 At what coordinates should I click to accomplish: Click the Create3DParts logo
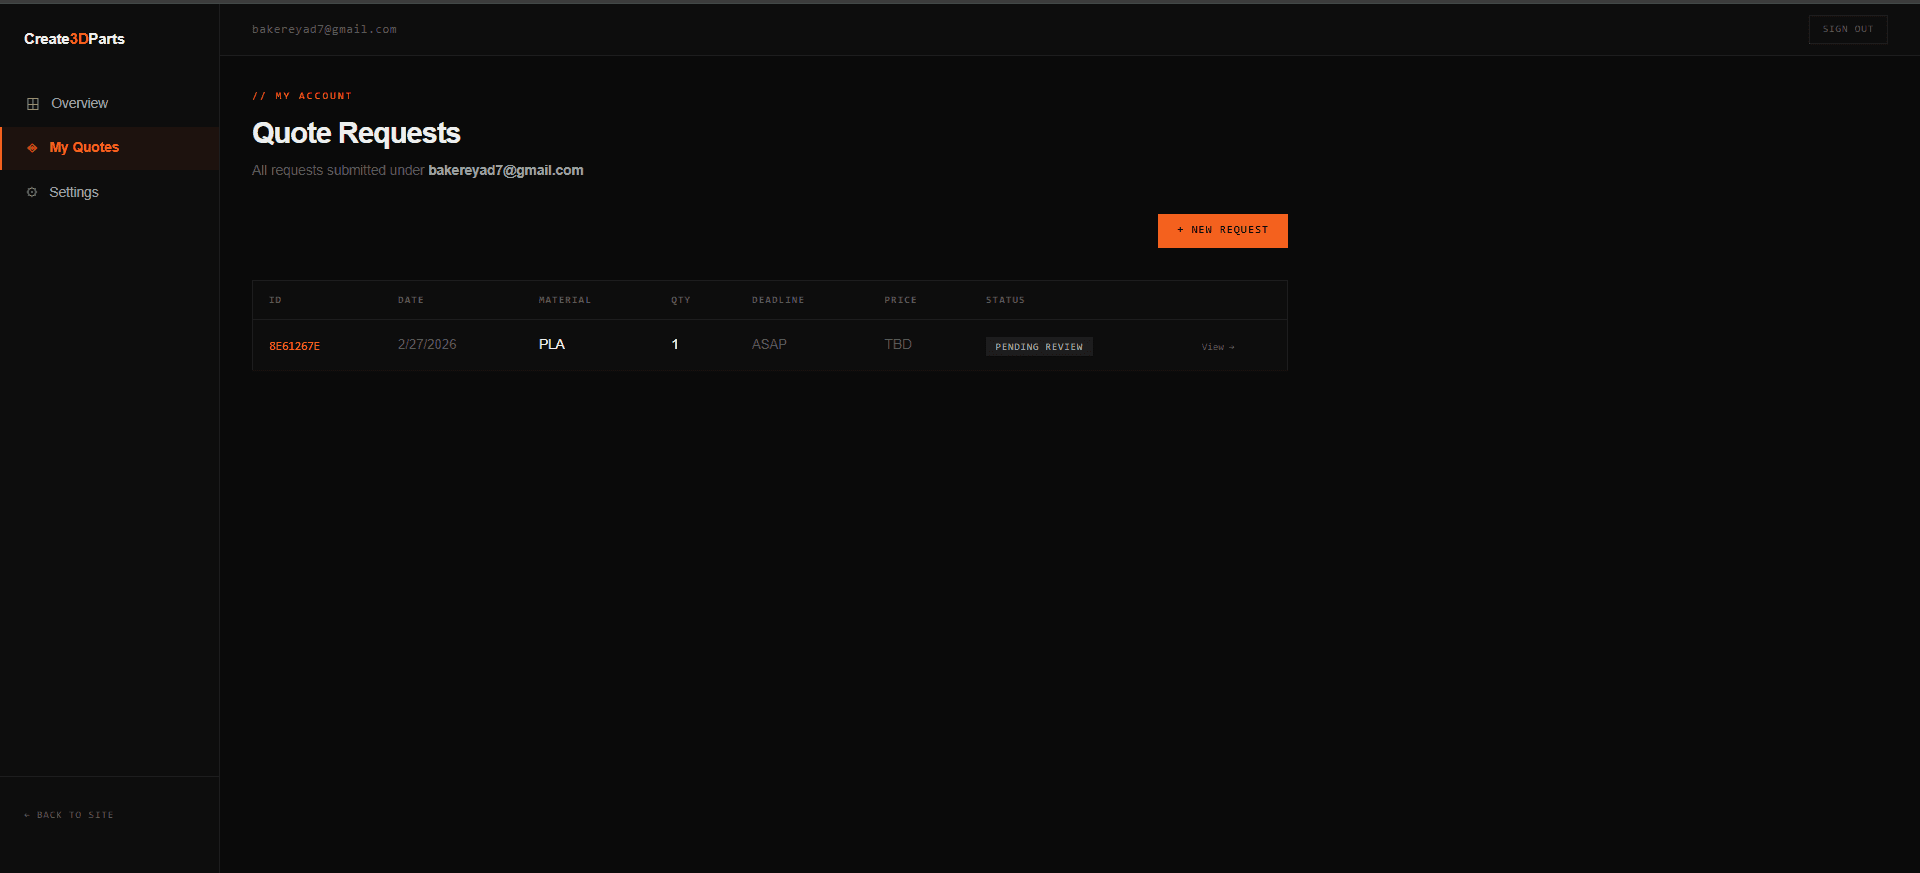pos(74,39)
